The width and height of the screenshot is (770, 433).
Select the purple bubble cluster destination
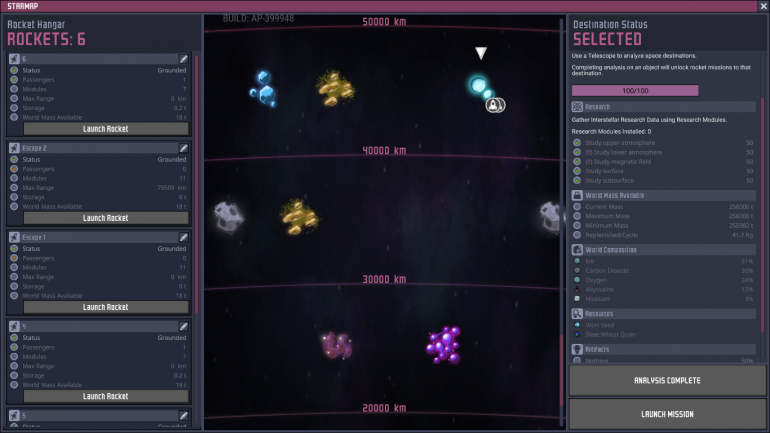tap(444, 345)
